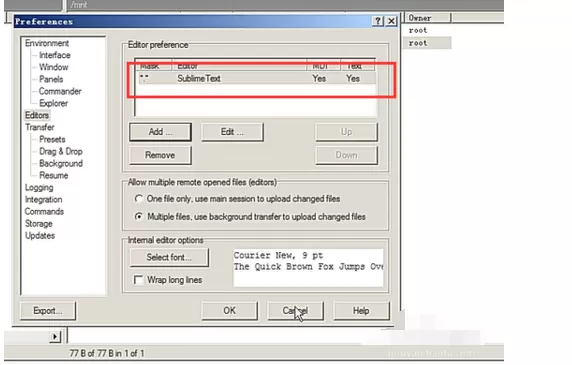Open the Transfer preferences page
The width and height of the screenshot is (572, 365).
coord(39,127)
